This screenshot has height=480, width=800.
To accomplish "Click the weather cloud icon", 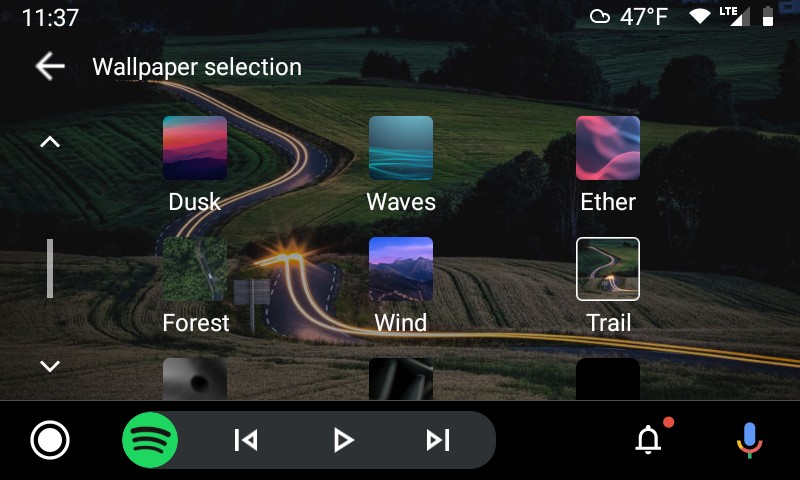I will click(599, 17).
